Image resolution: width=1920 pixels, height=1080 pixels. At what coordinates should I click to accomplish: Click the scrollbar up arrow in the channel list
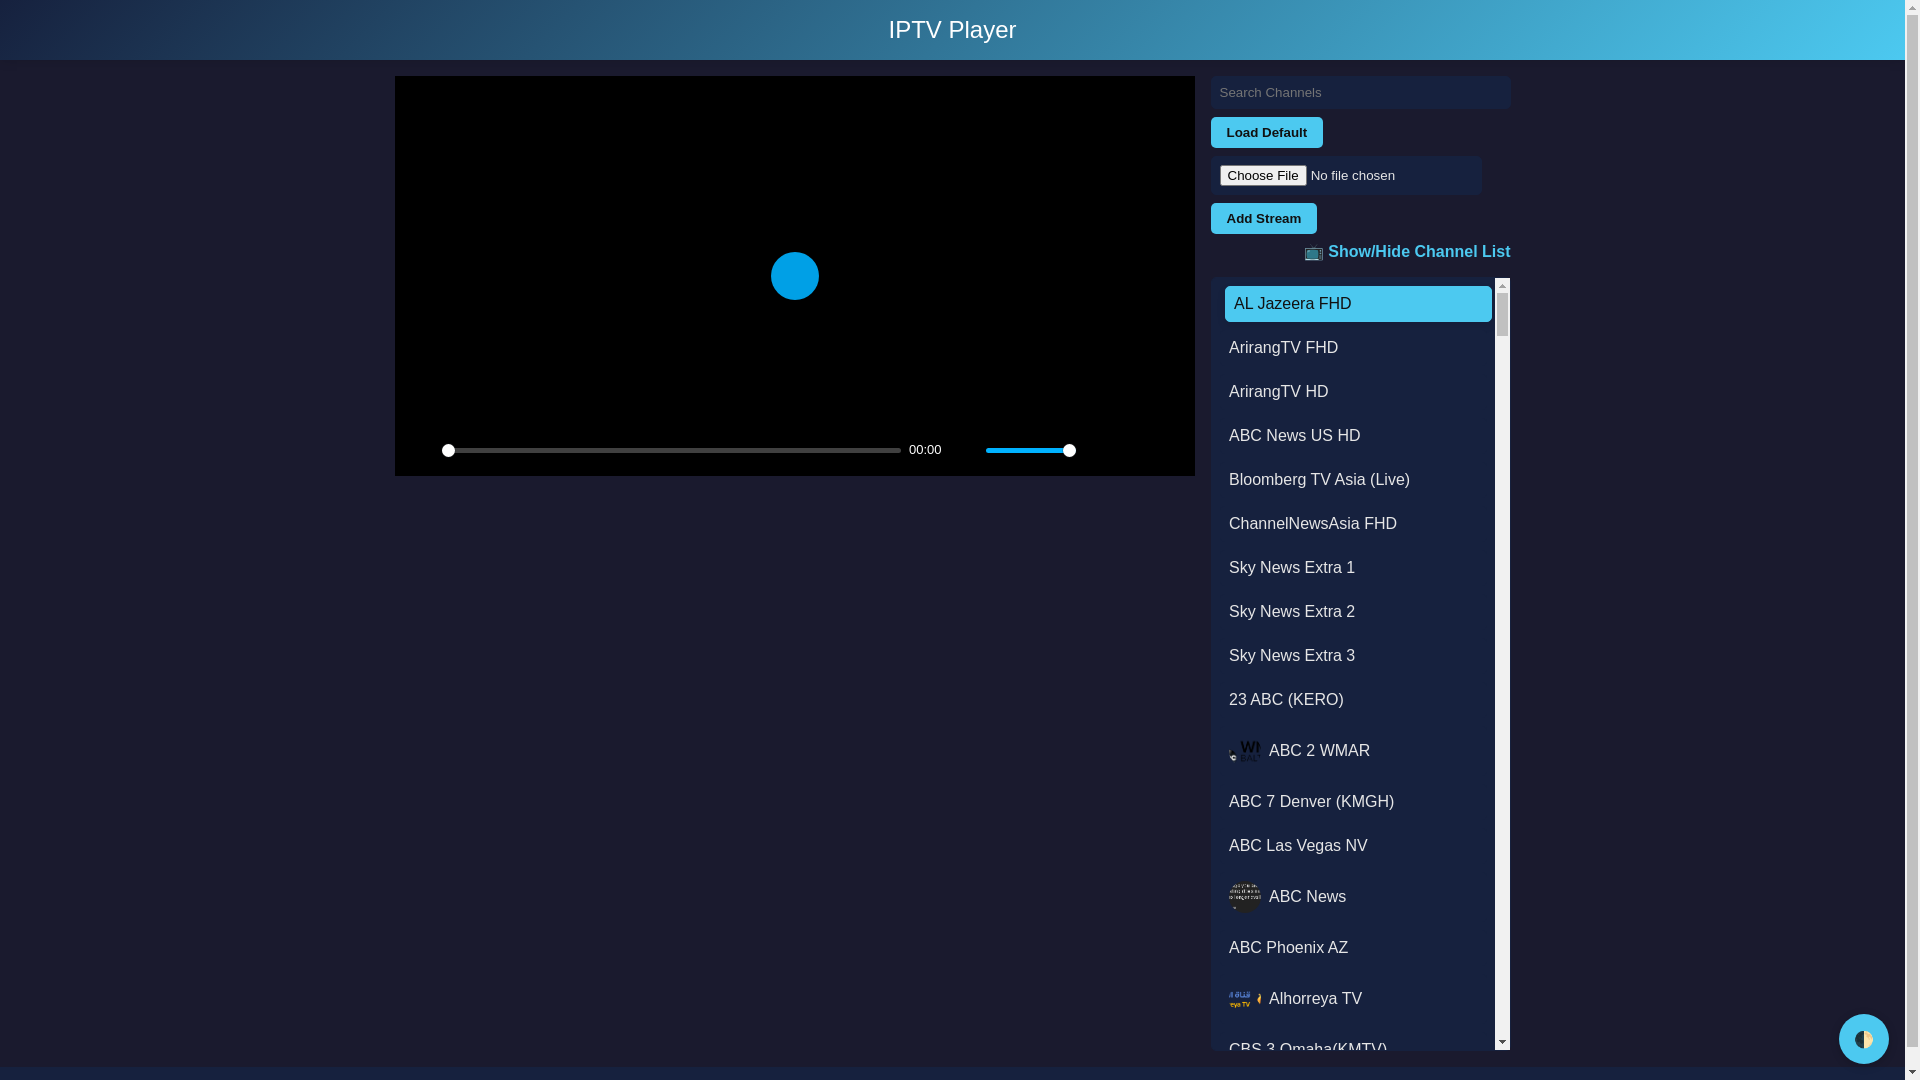click(1502, 286)
